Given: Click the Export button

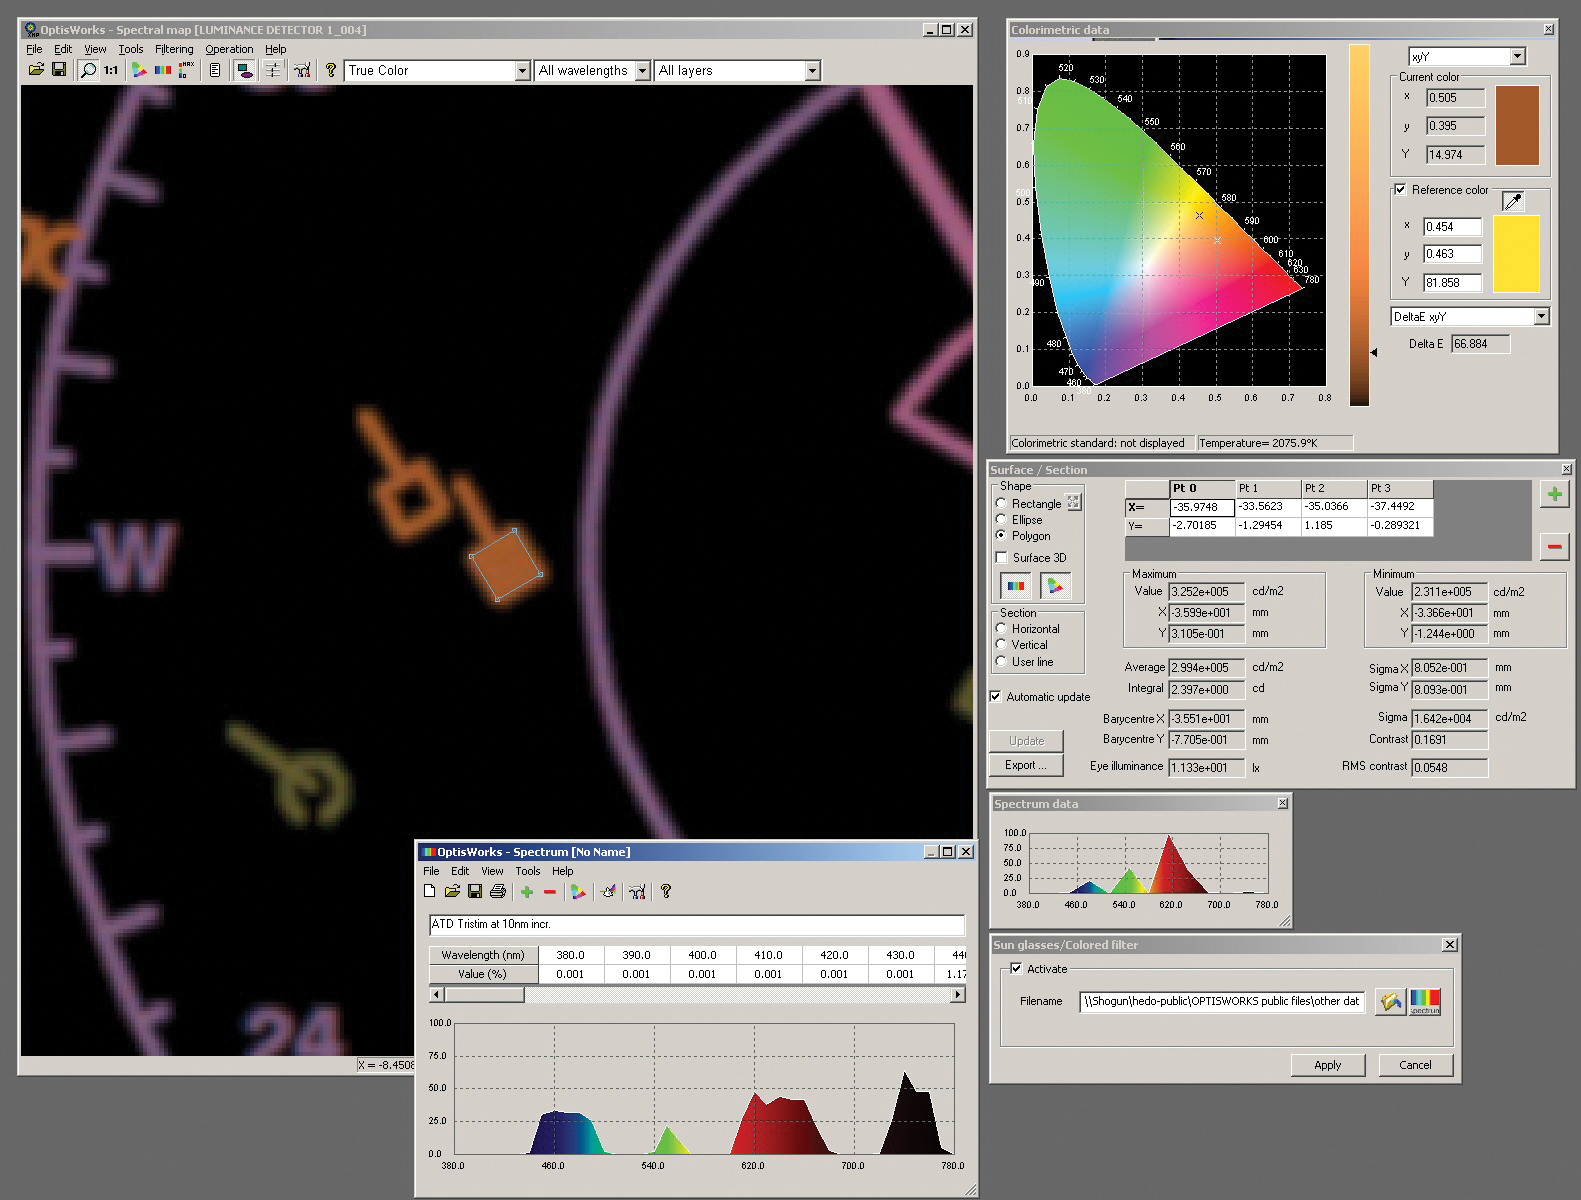Looking at the screenshot, I should tap(1026, 765).
